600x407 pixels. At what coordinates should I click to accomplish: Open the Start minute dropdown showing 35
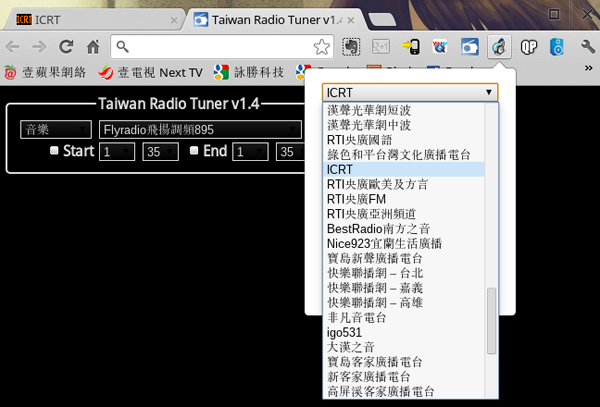tap(161, 151)
